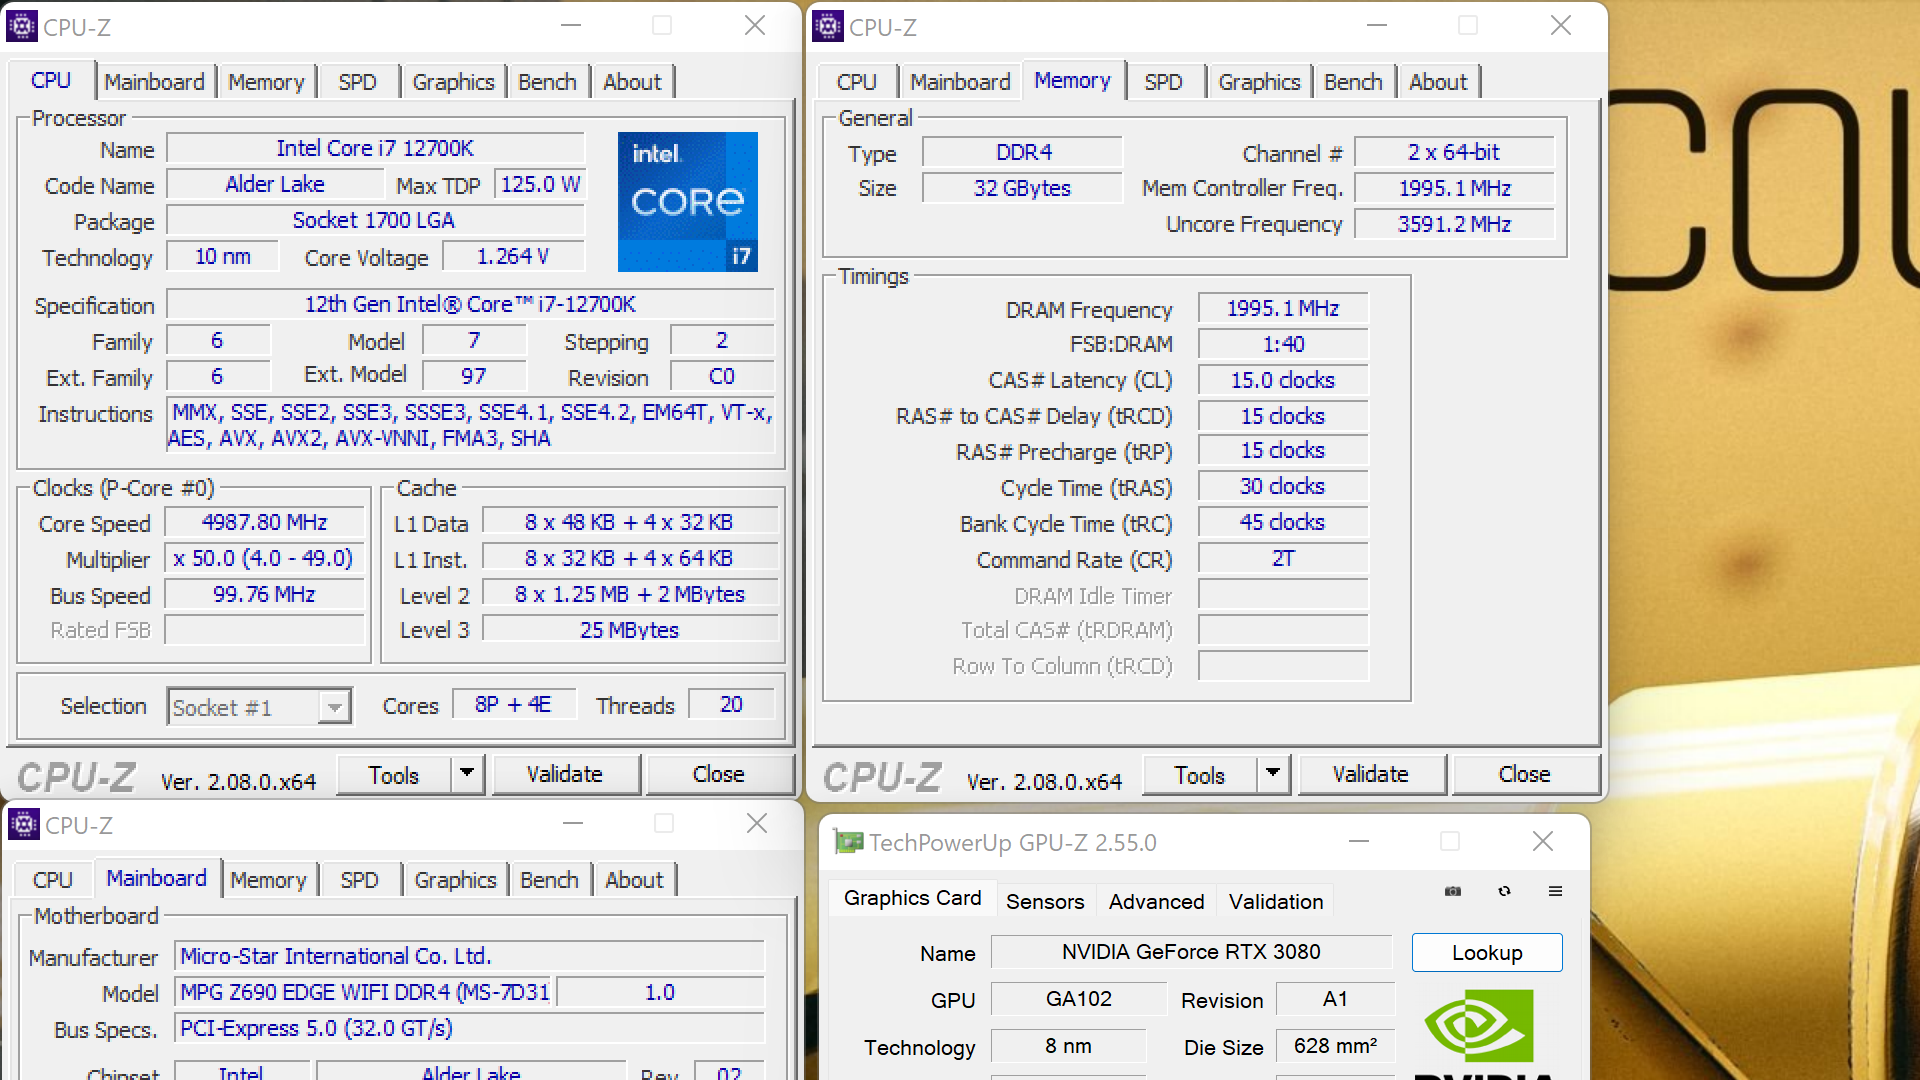Screen dimensions: 1920x1080
Task: Click the CPU-Z app icon in top-left window
Action: point(22,26)
